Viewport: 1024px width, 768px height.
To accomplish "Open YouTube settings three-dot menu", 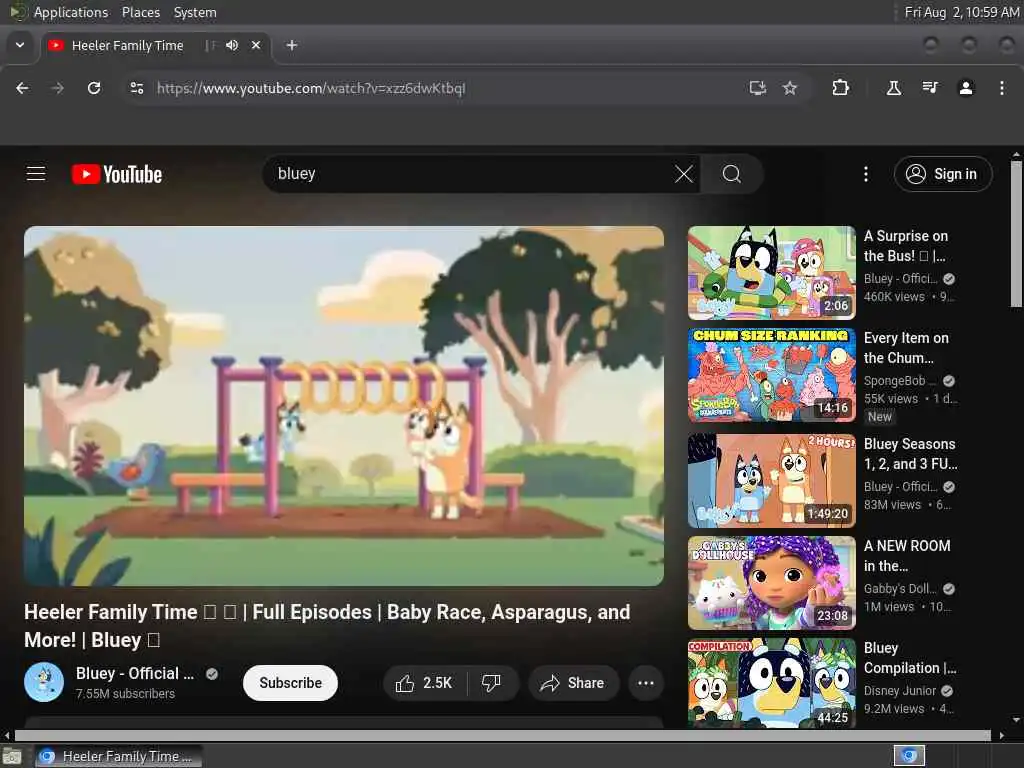I will click(x=866, y=174).
